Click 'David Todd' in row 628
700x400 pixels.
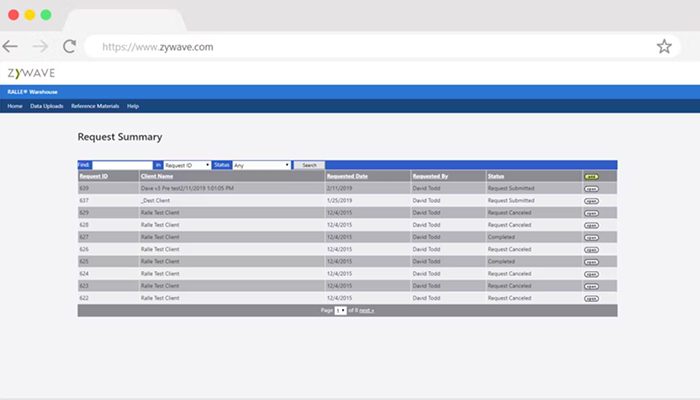[x=426, y=225]
